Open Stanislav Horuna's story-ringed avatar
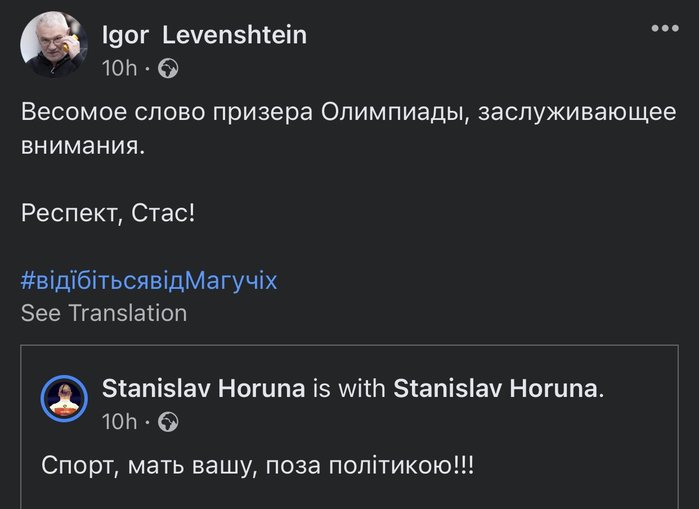This screenshot has width=699, height=509. pos(64,398)
